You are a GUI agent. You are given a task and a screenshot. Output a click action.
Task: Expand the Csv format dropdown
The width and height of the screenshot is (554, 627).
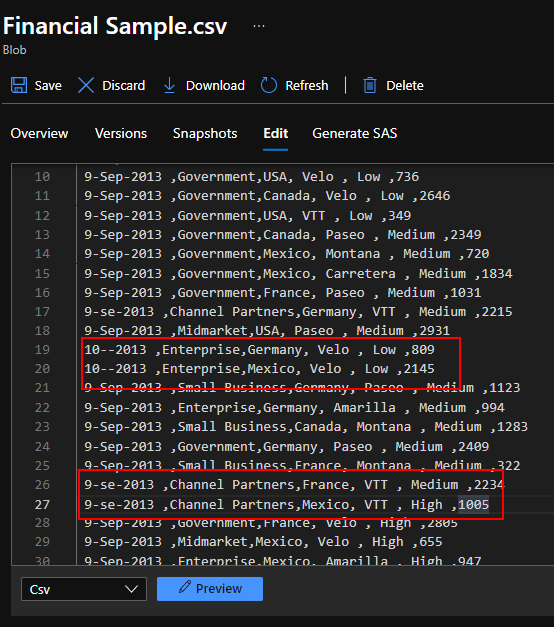[84, 589]
